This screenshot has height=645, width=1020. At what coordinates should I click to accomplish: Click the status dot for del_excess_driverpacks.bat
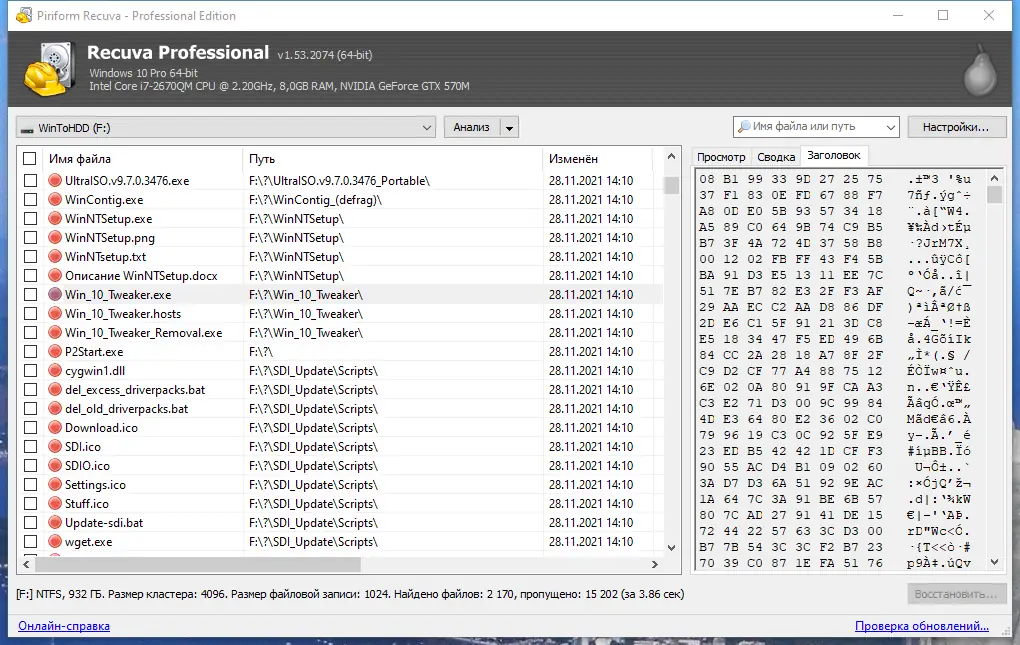click(x=55, y=389)
